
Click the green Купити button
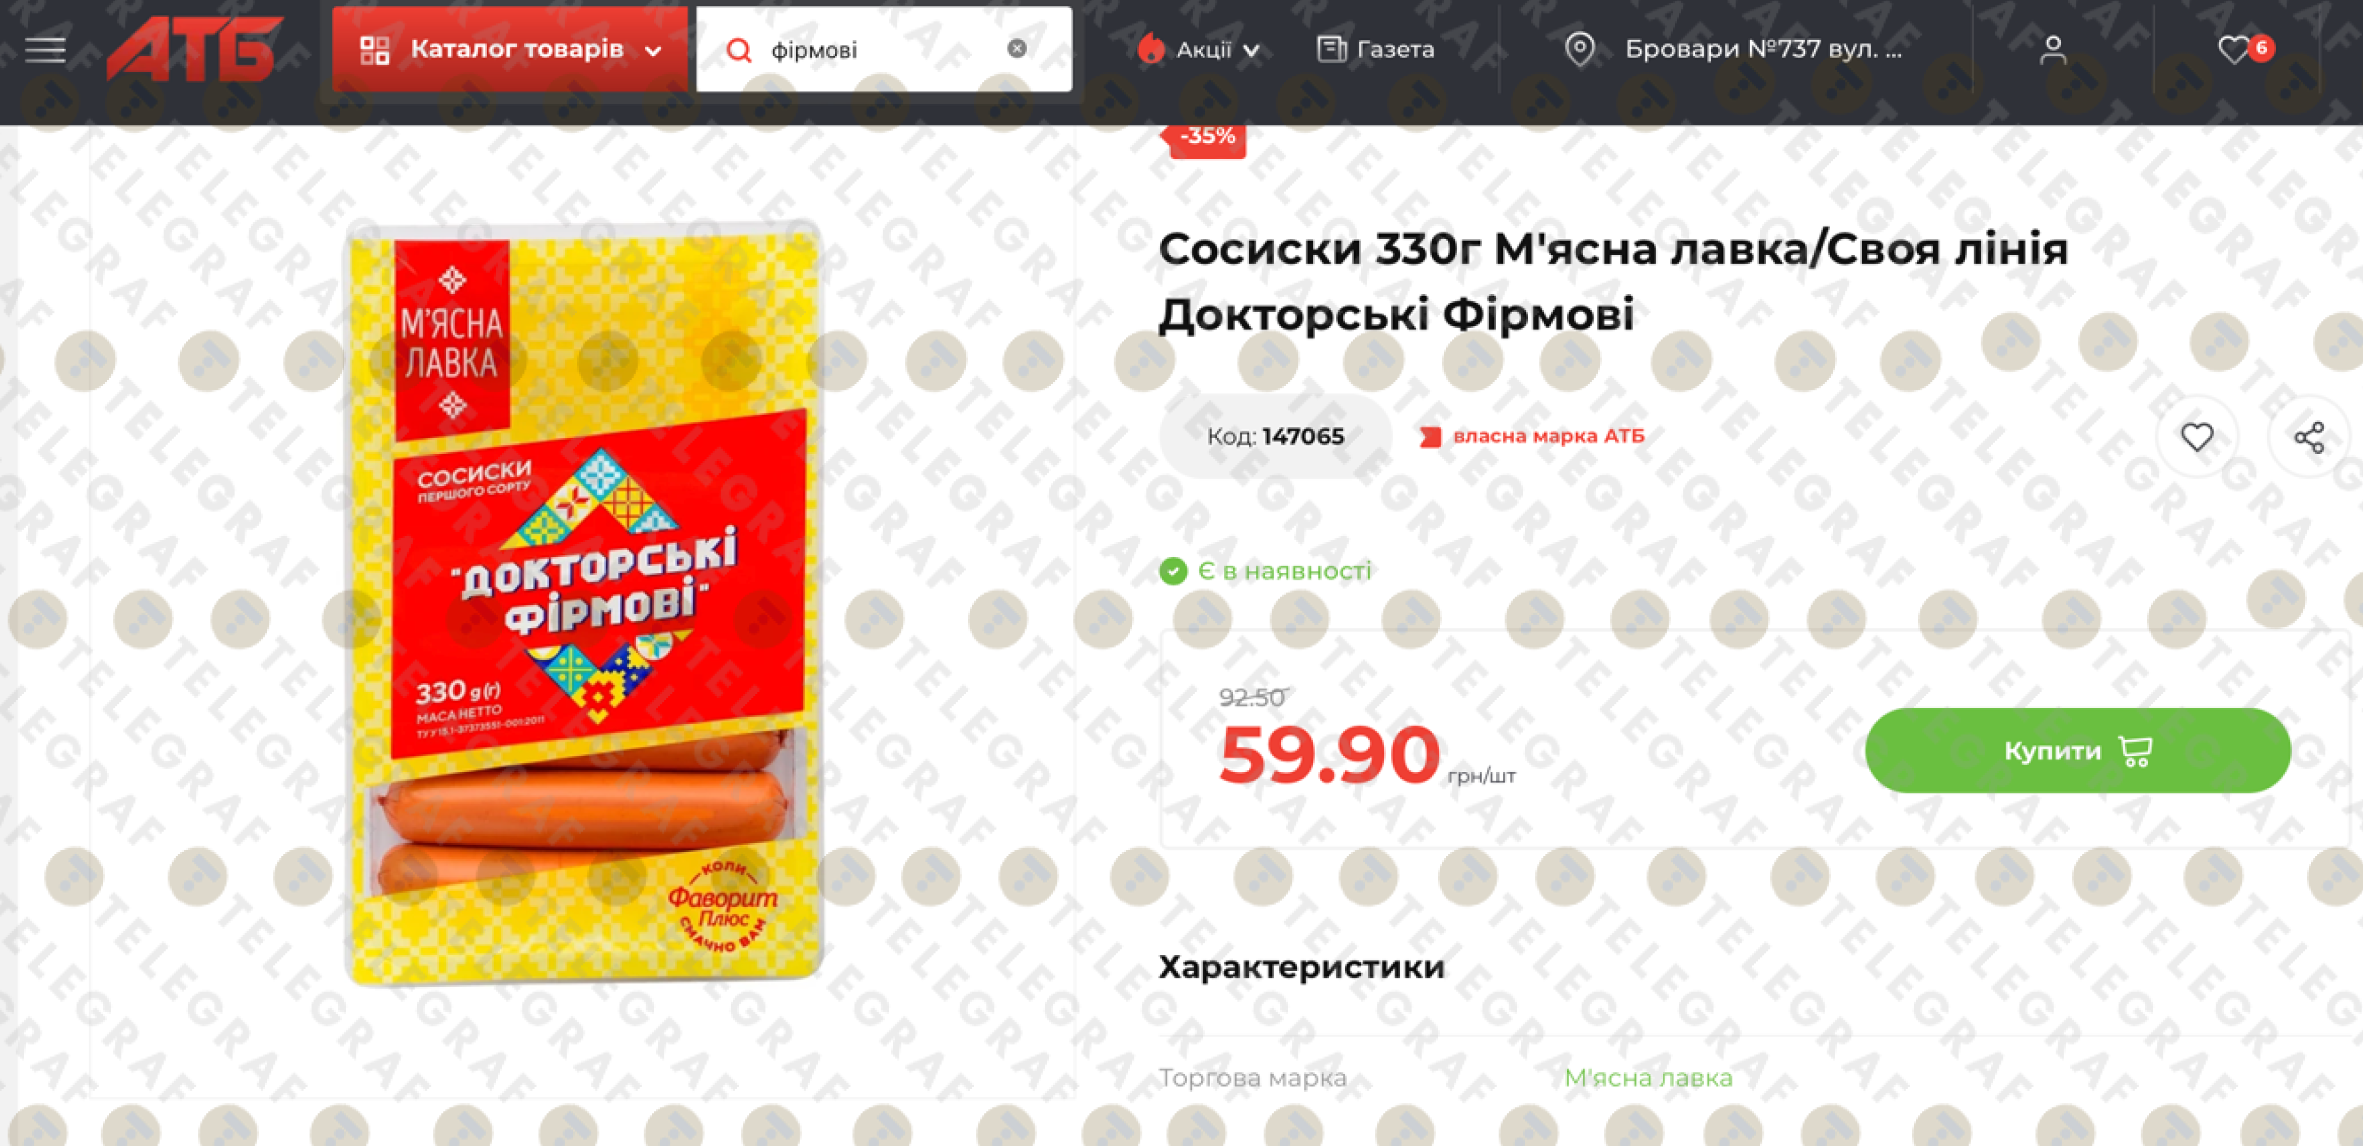2077,750
